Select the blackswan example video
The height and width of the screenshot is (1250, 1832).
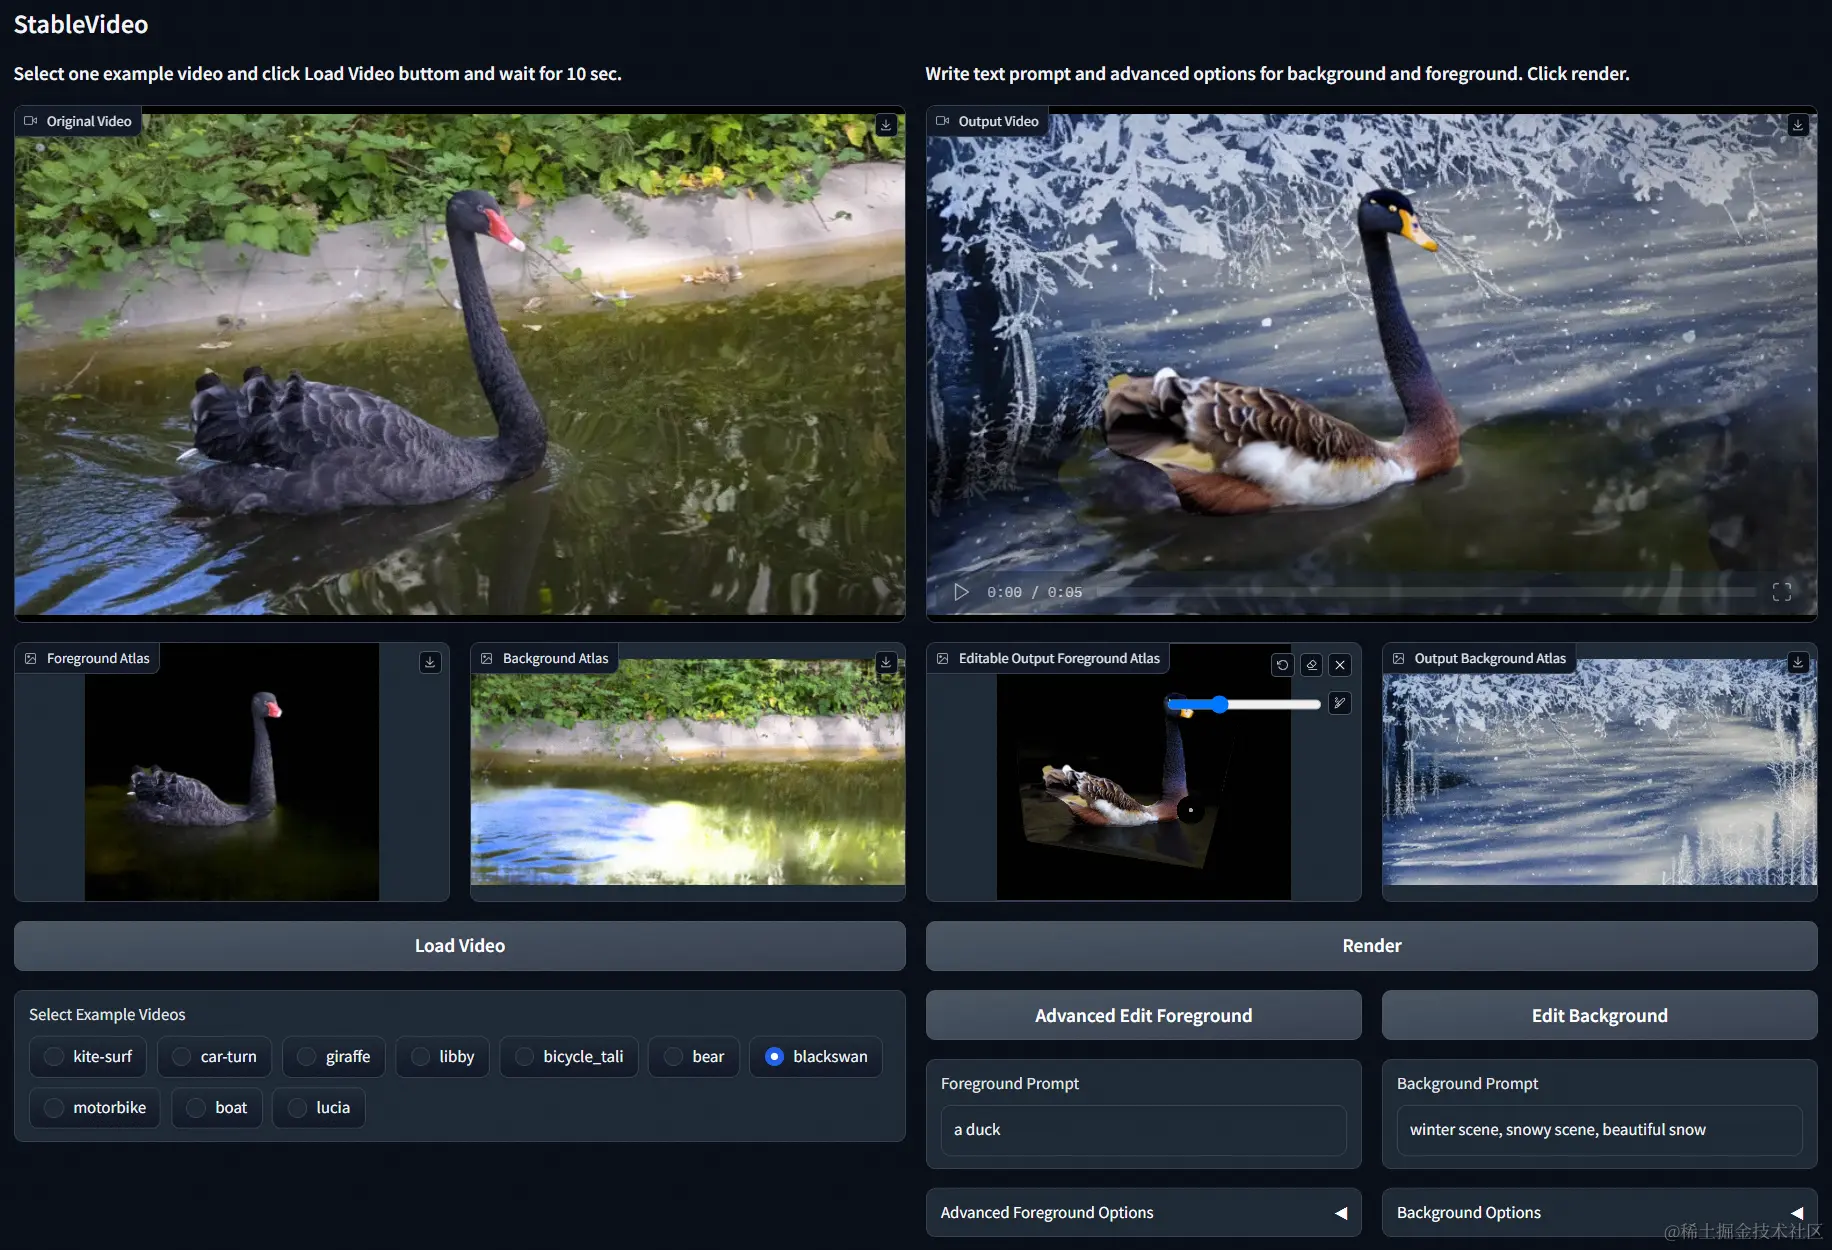coord(816,1056)
